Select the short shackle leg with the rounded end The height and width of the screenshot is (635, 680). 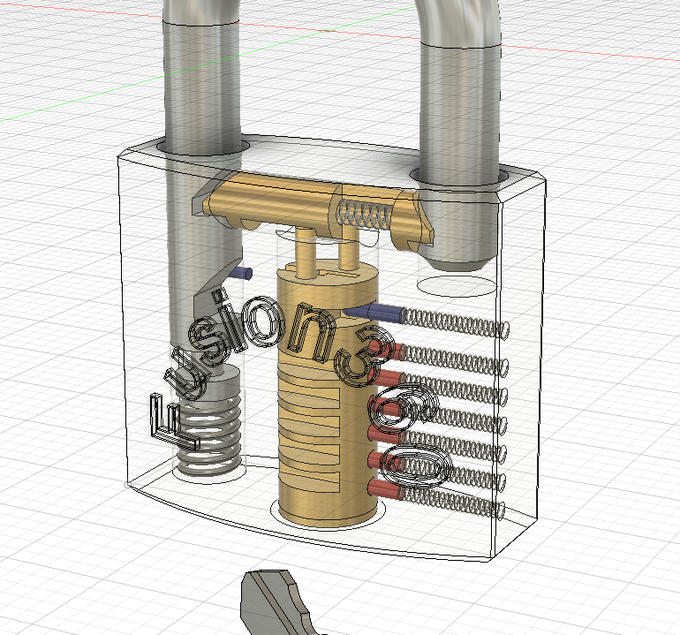(458, 156)
